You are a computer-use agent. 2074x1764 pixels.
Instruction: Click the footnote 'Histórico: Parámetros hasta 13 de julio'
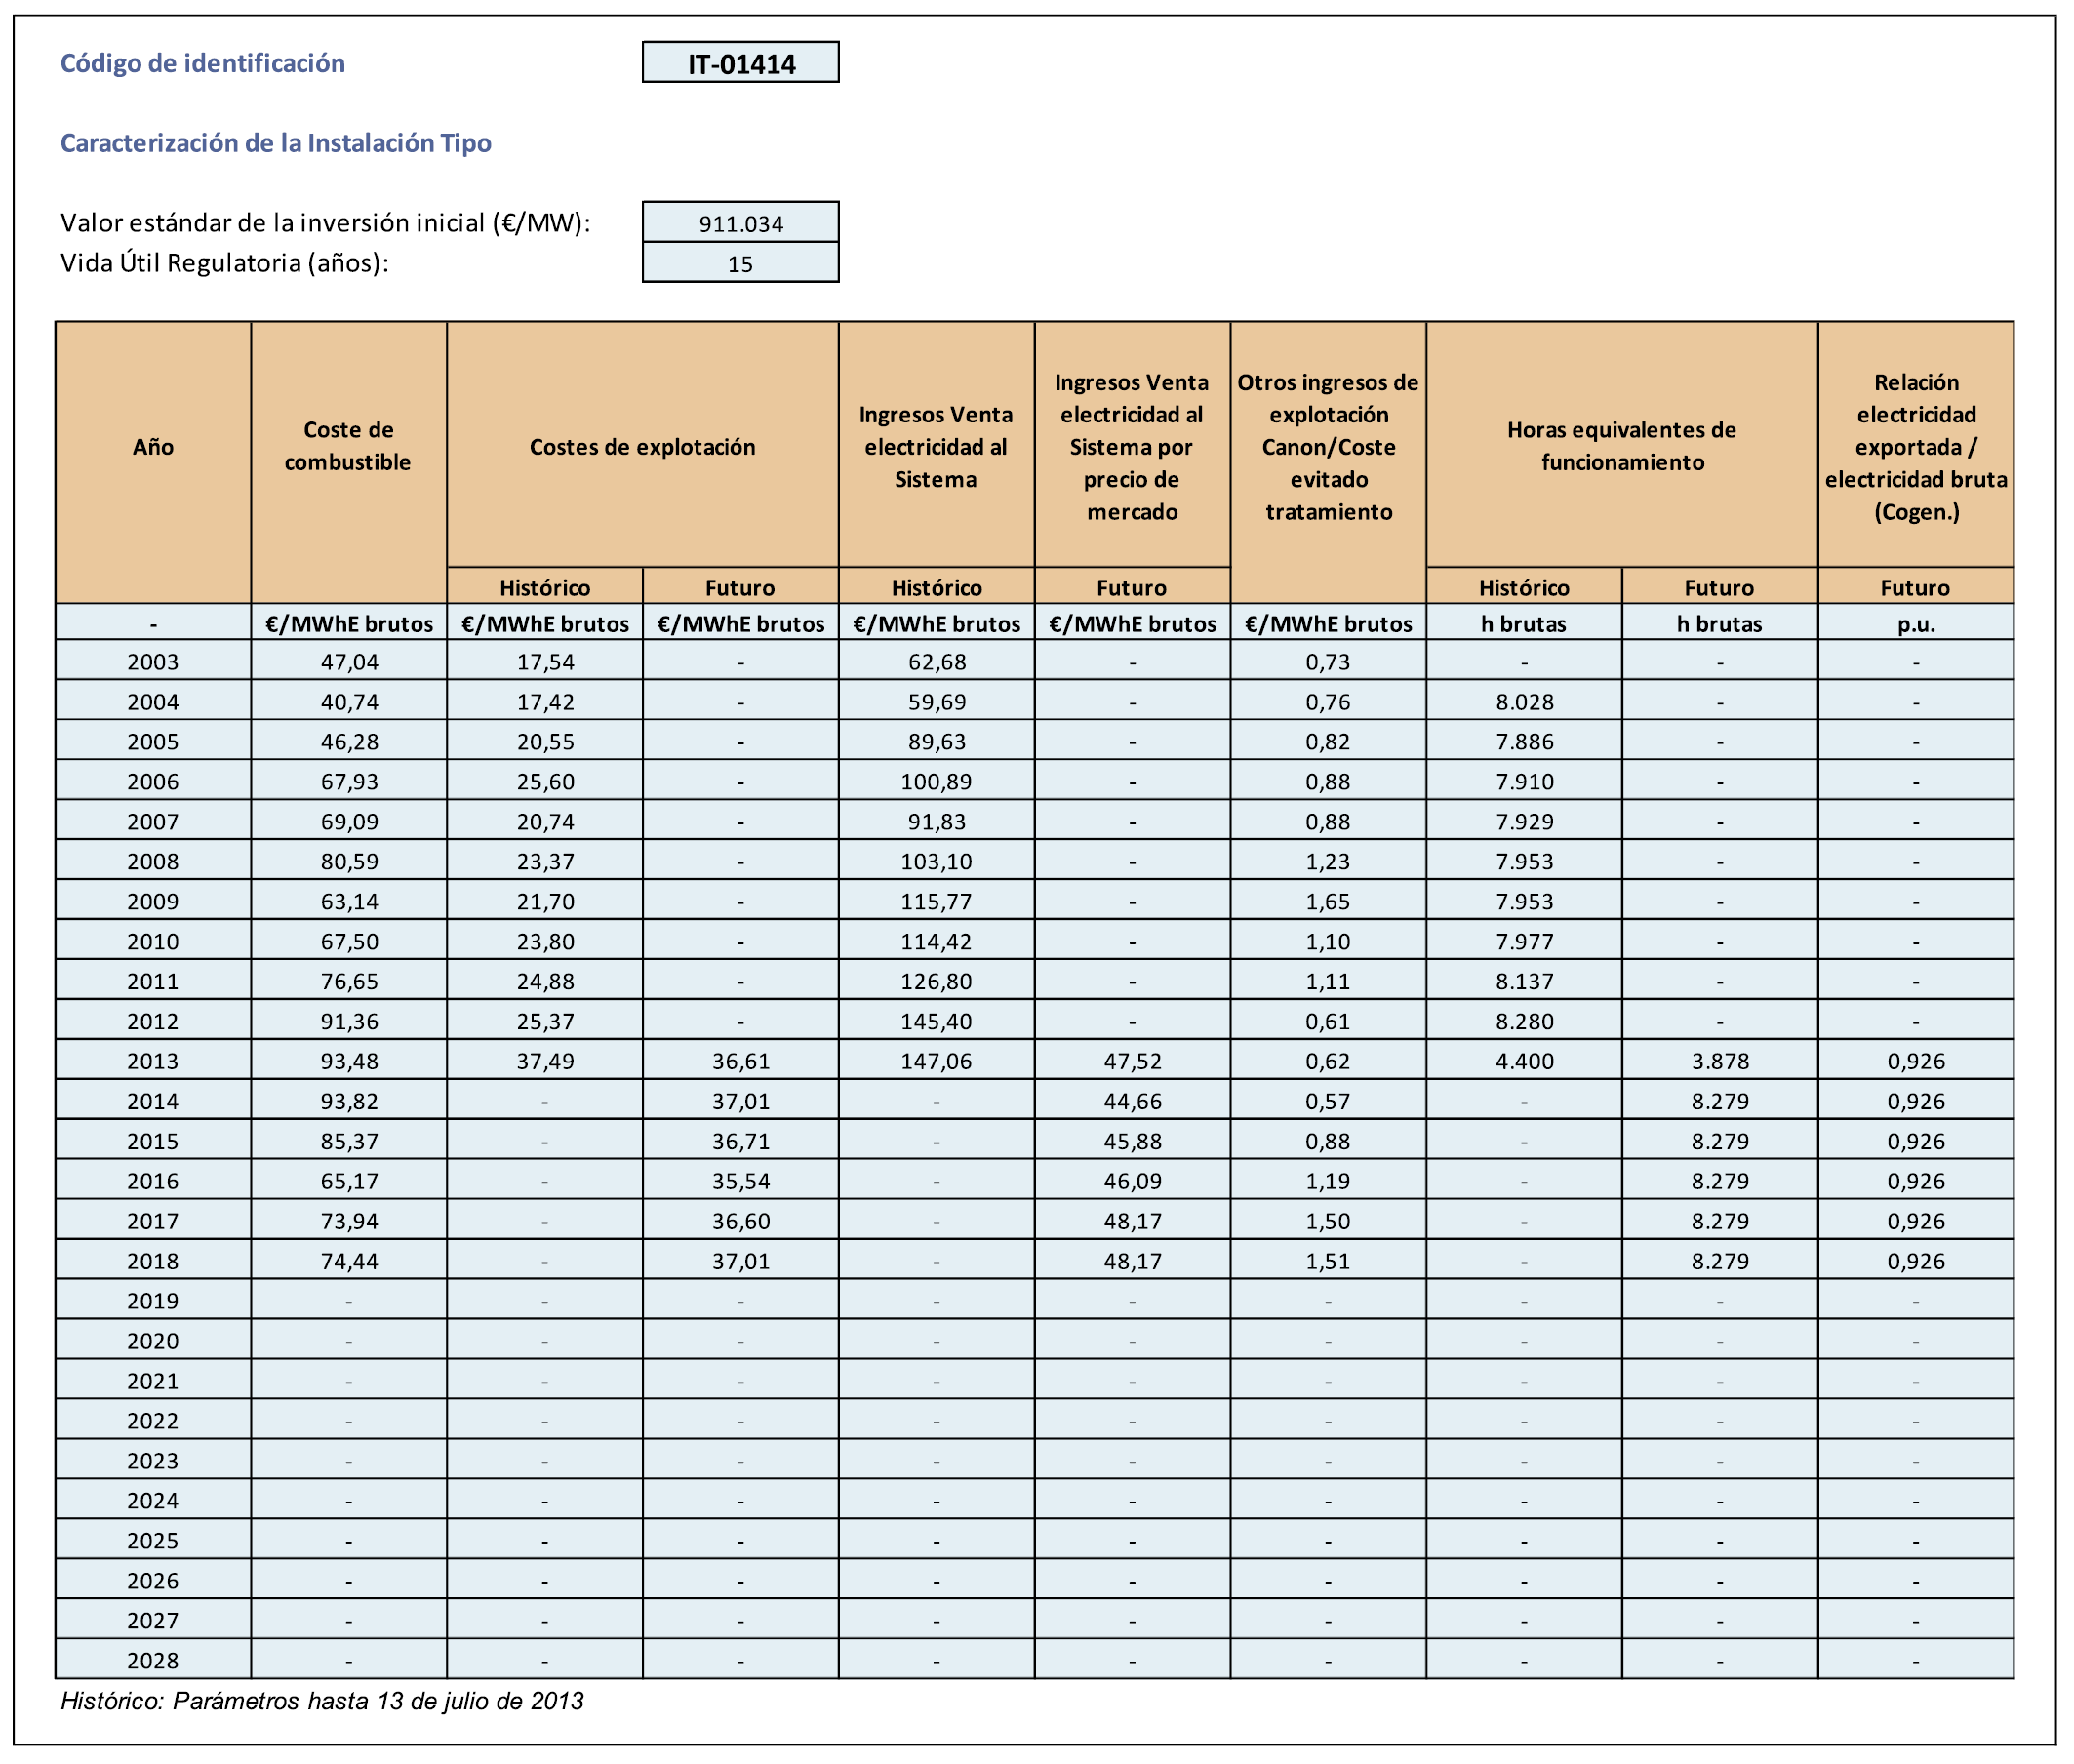point(322,1703)
